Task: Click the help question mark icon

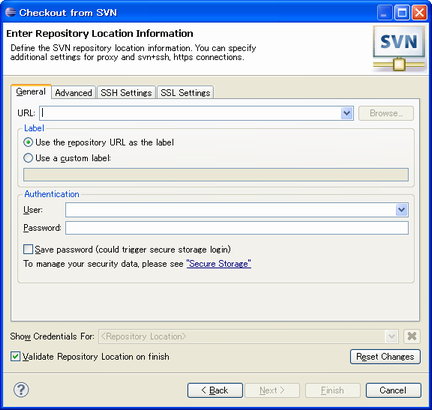Action: coord(21,389)
